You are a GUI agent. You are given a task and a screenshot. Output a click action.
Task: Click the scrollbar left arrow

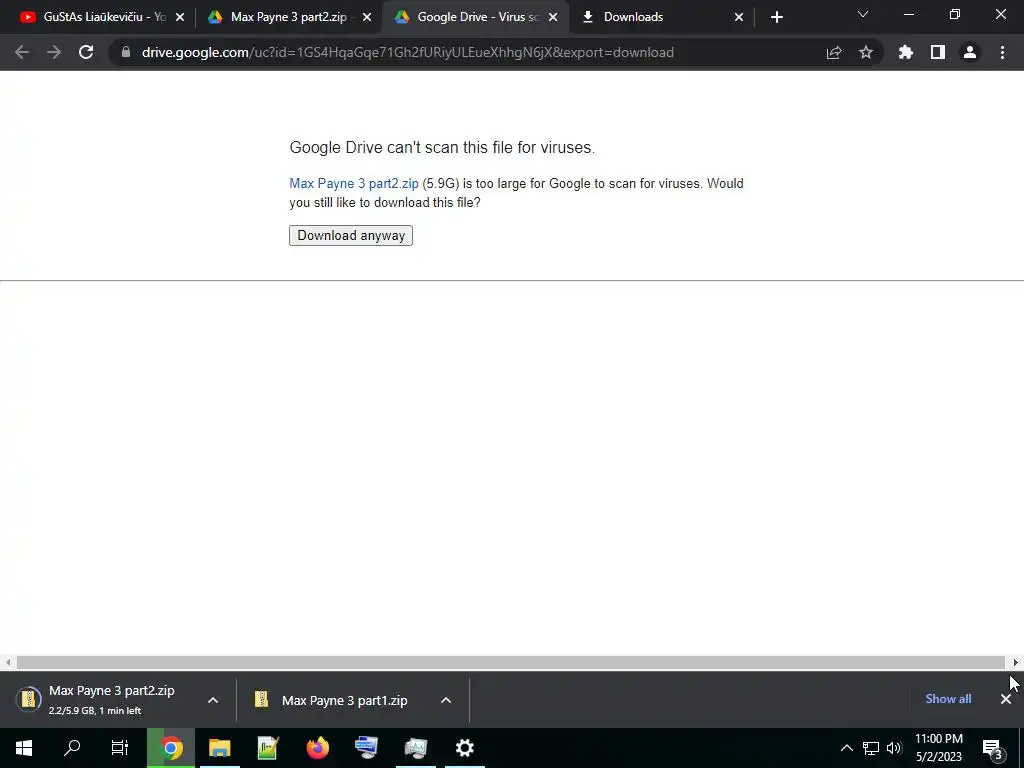pos(7,662)
